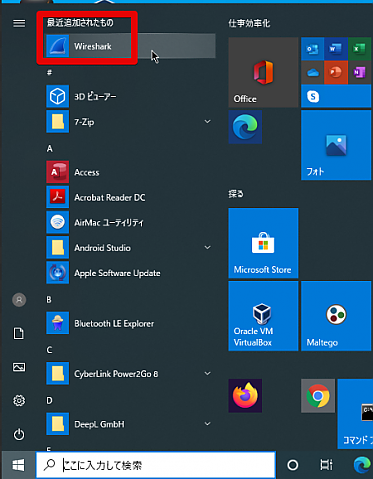This screenshot has width=373, height=479.
Task: Expand the Start menu hamburger navigation
Action: pos(19,23)
